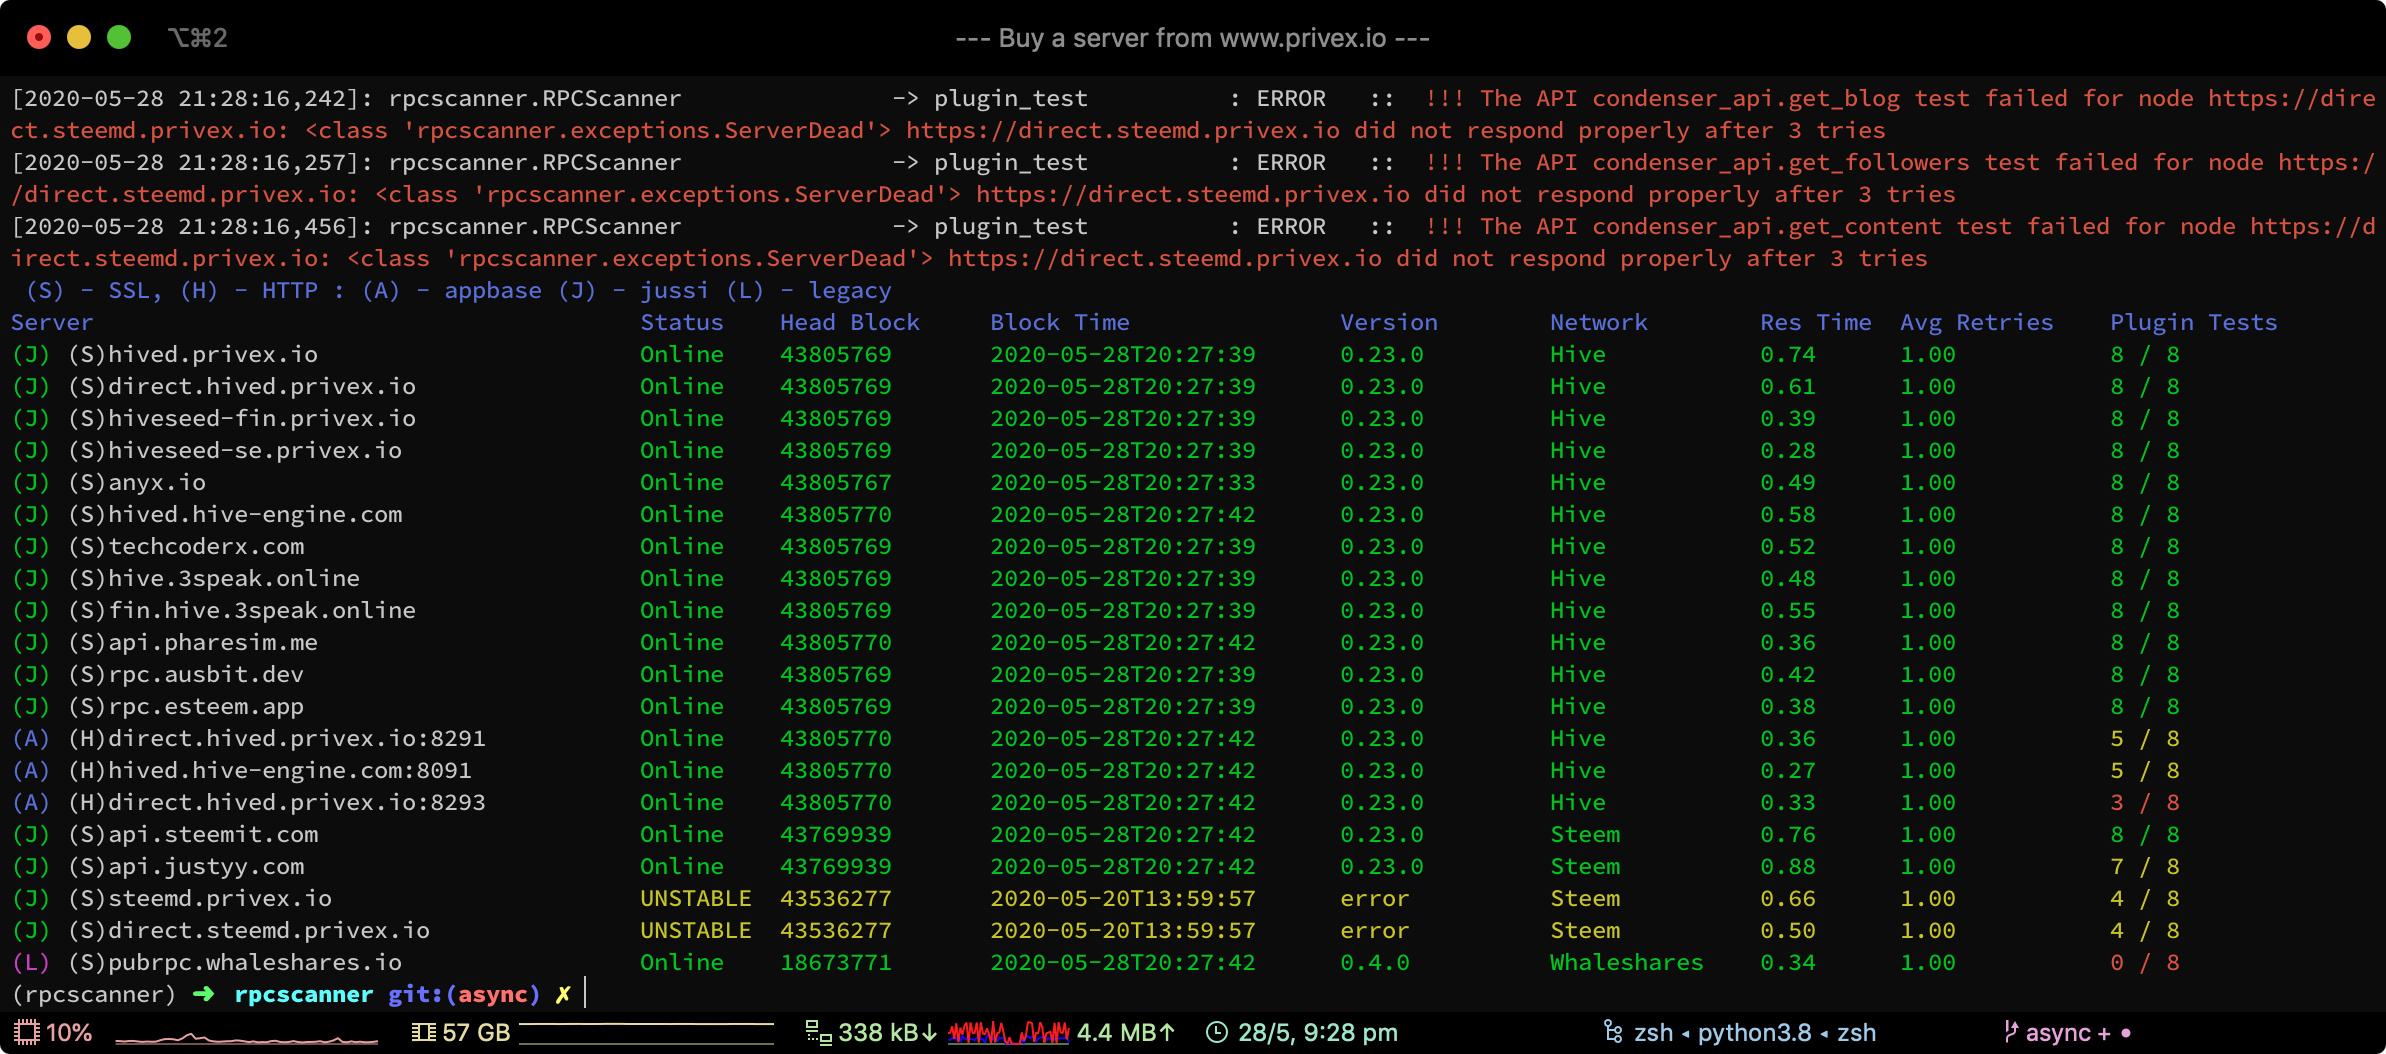
Task: Click plugin tests result '0 / 8'
Action: pos(2145,962)
